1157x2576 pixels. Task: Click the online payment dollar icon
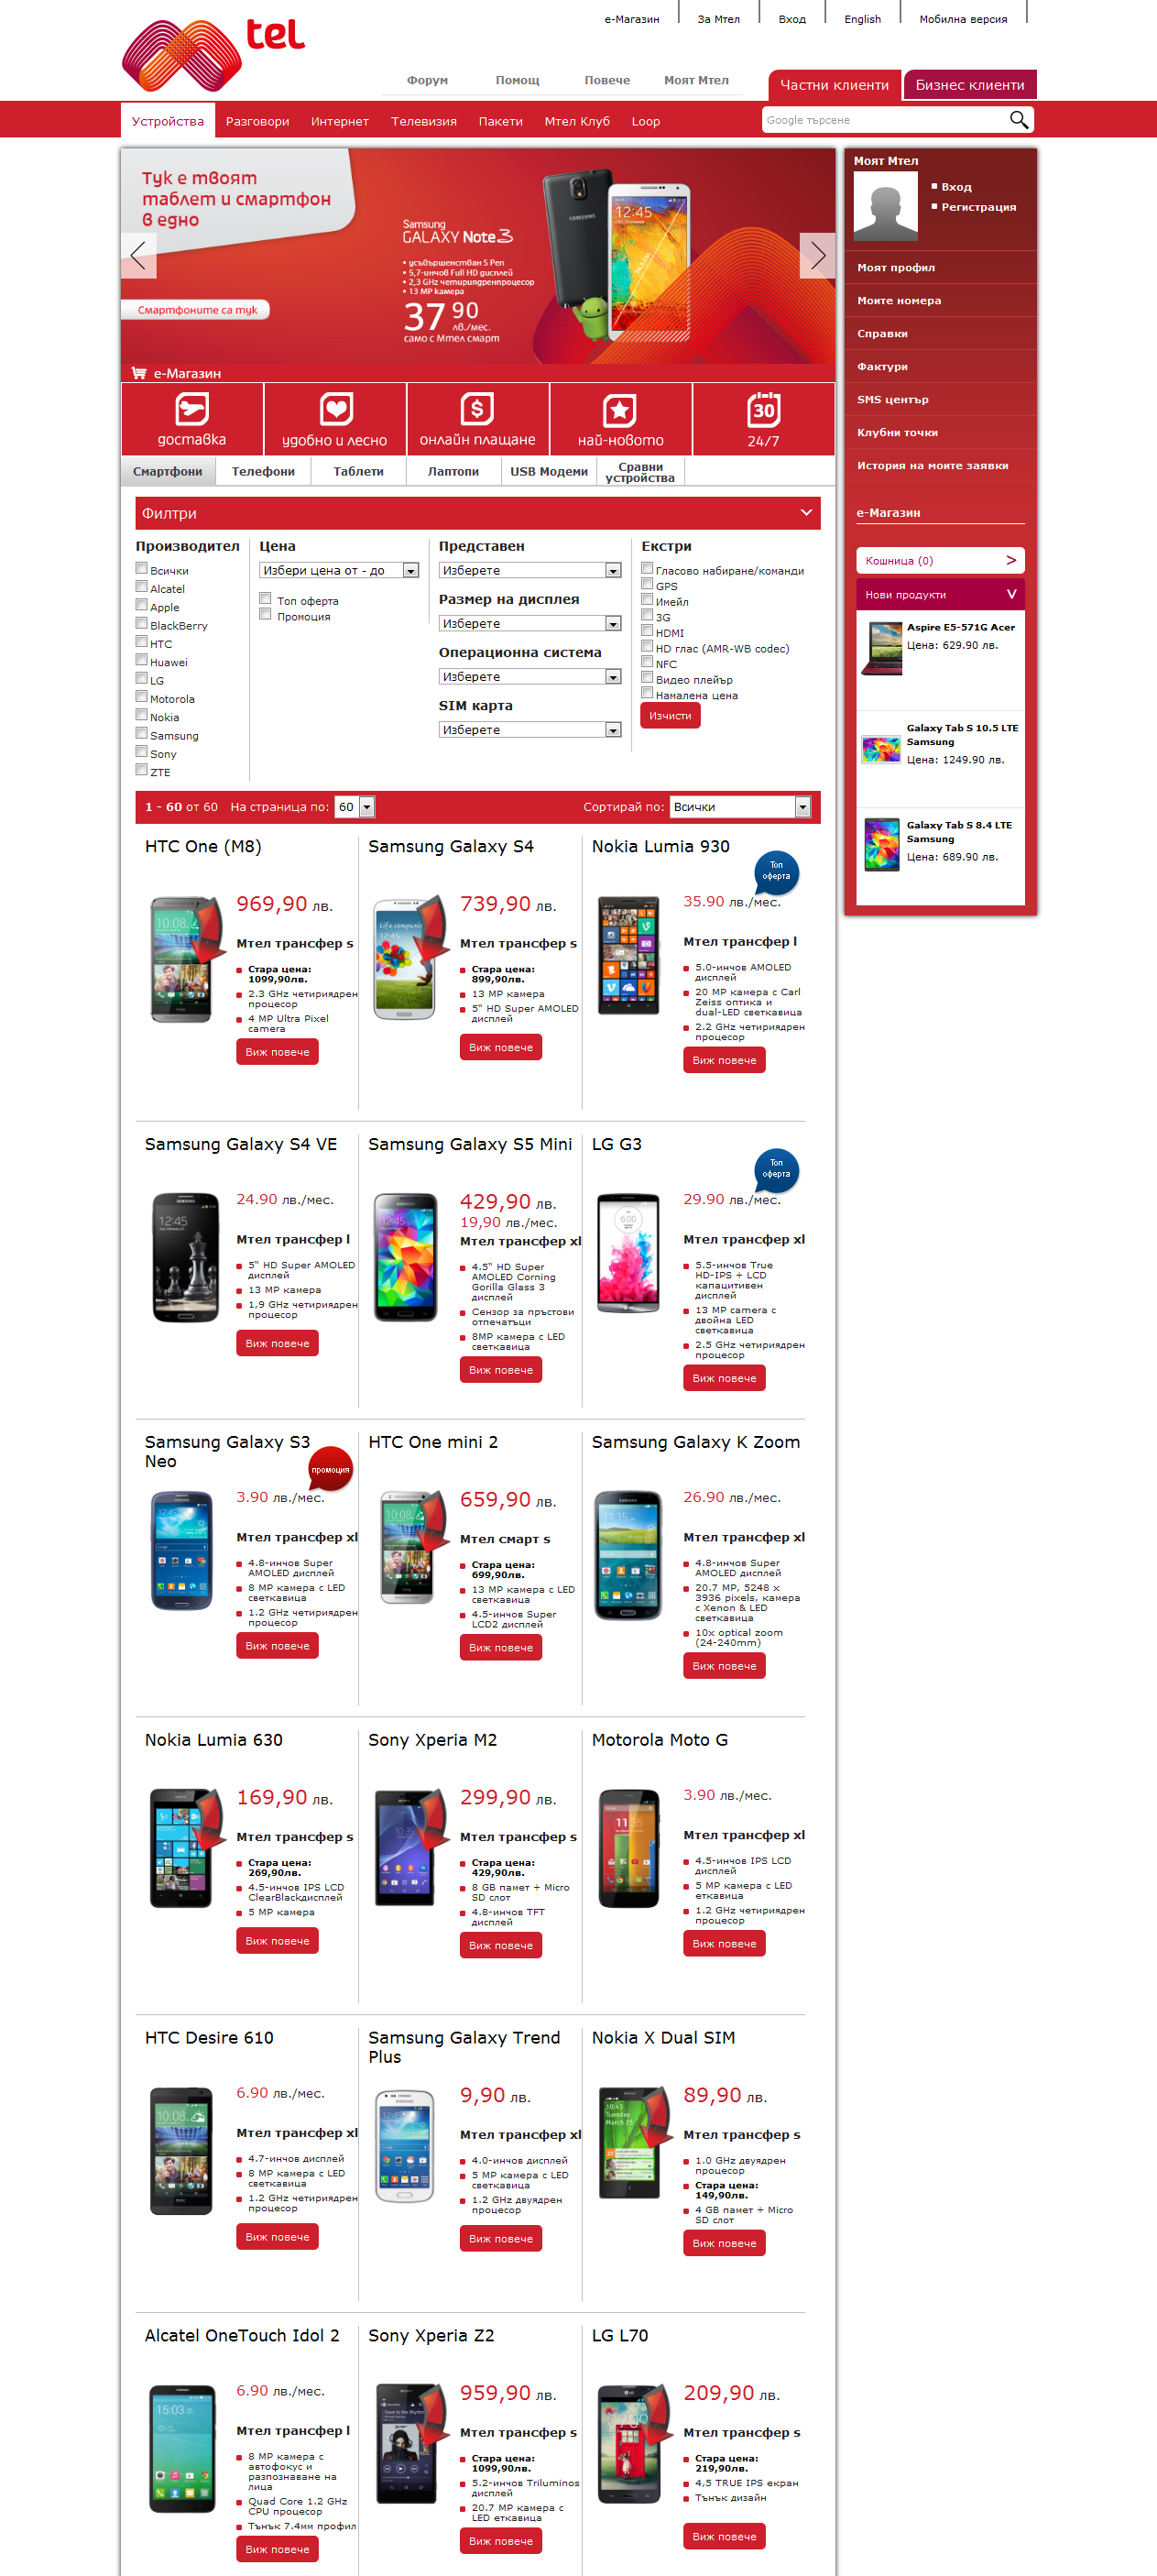[x=477, y=409]
